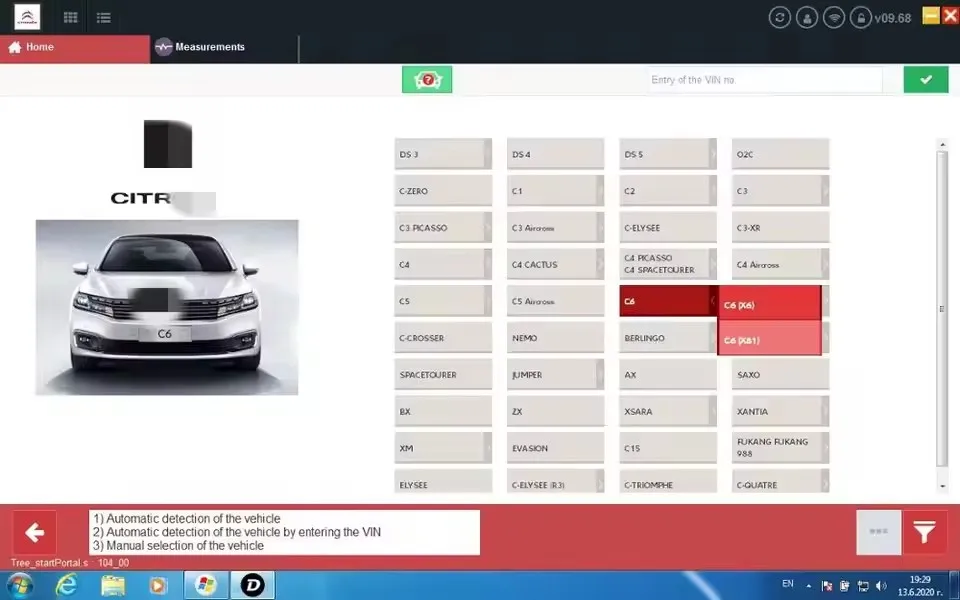Click the wireless connection status icon
Image resolution: width=960 pixels, height=600 pixels.
[833, 16]
